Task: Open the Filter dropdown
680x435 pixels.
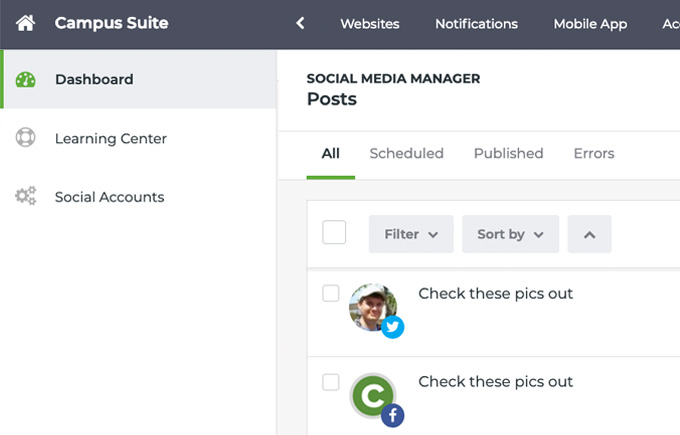Action: (411, 234)
